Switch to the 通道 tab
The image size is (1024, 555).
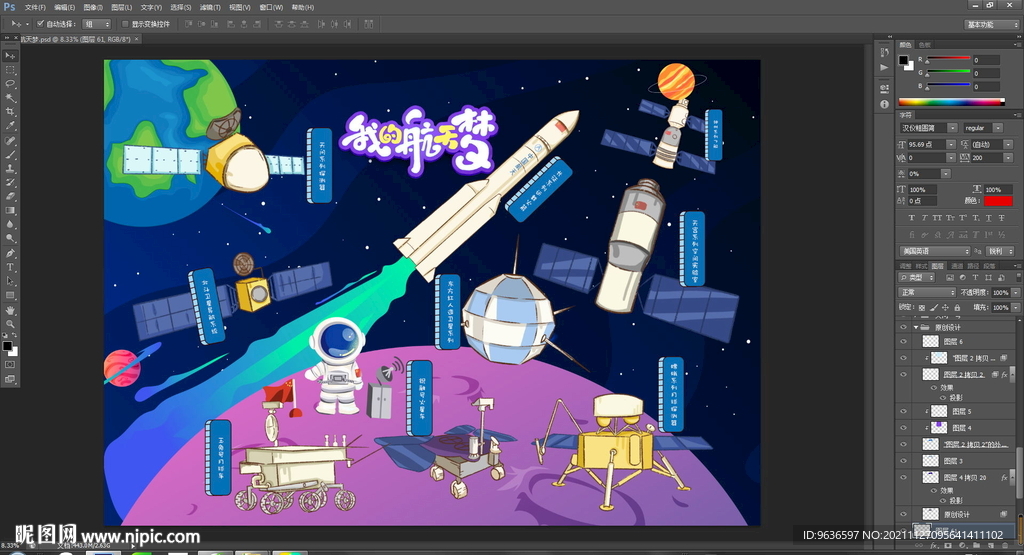tap(957, 266)
